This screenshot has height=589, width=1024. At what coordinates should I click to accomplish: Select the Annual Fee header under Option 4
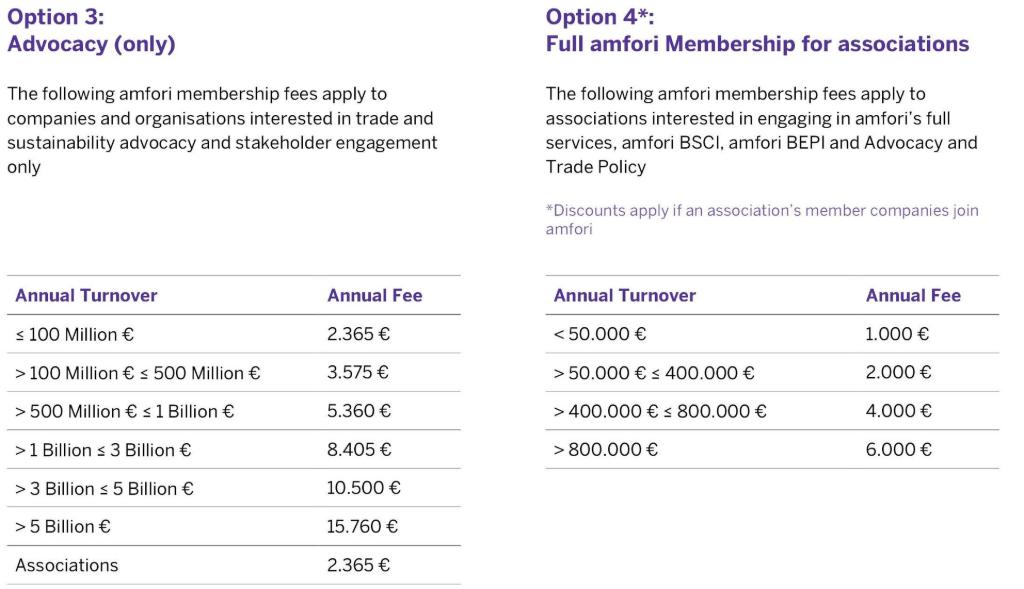click(913, 295)
